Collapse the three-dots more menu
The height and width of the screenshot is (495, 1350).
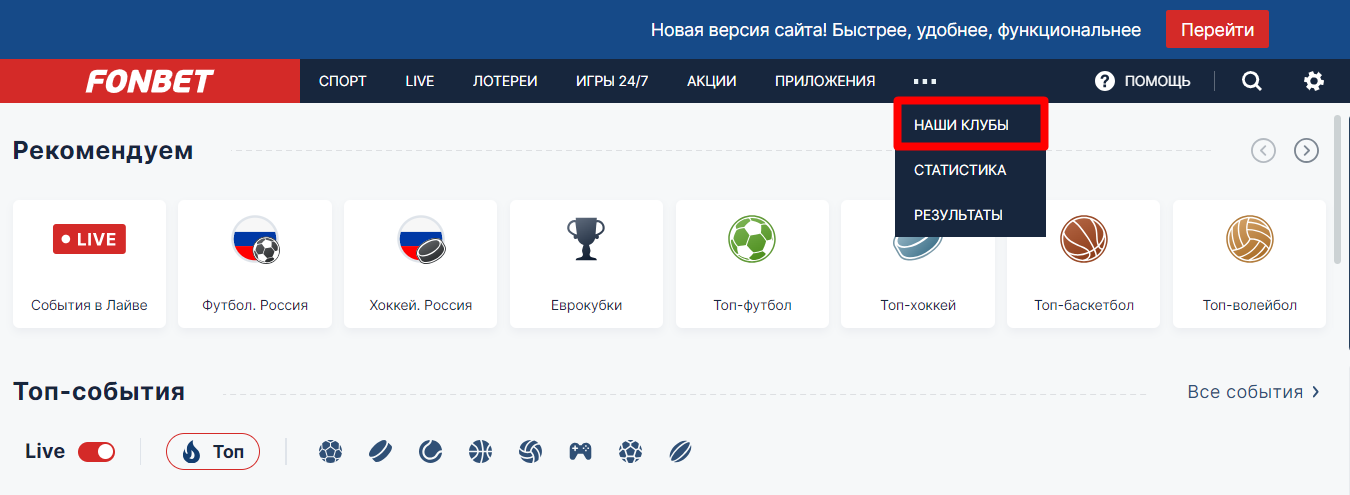click(924, 81)
